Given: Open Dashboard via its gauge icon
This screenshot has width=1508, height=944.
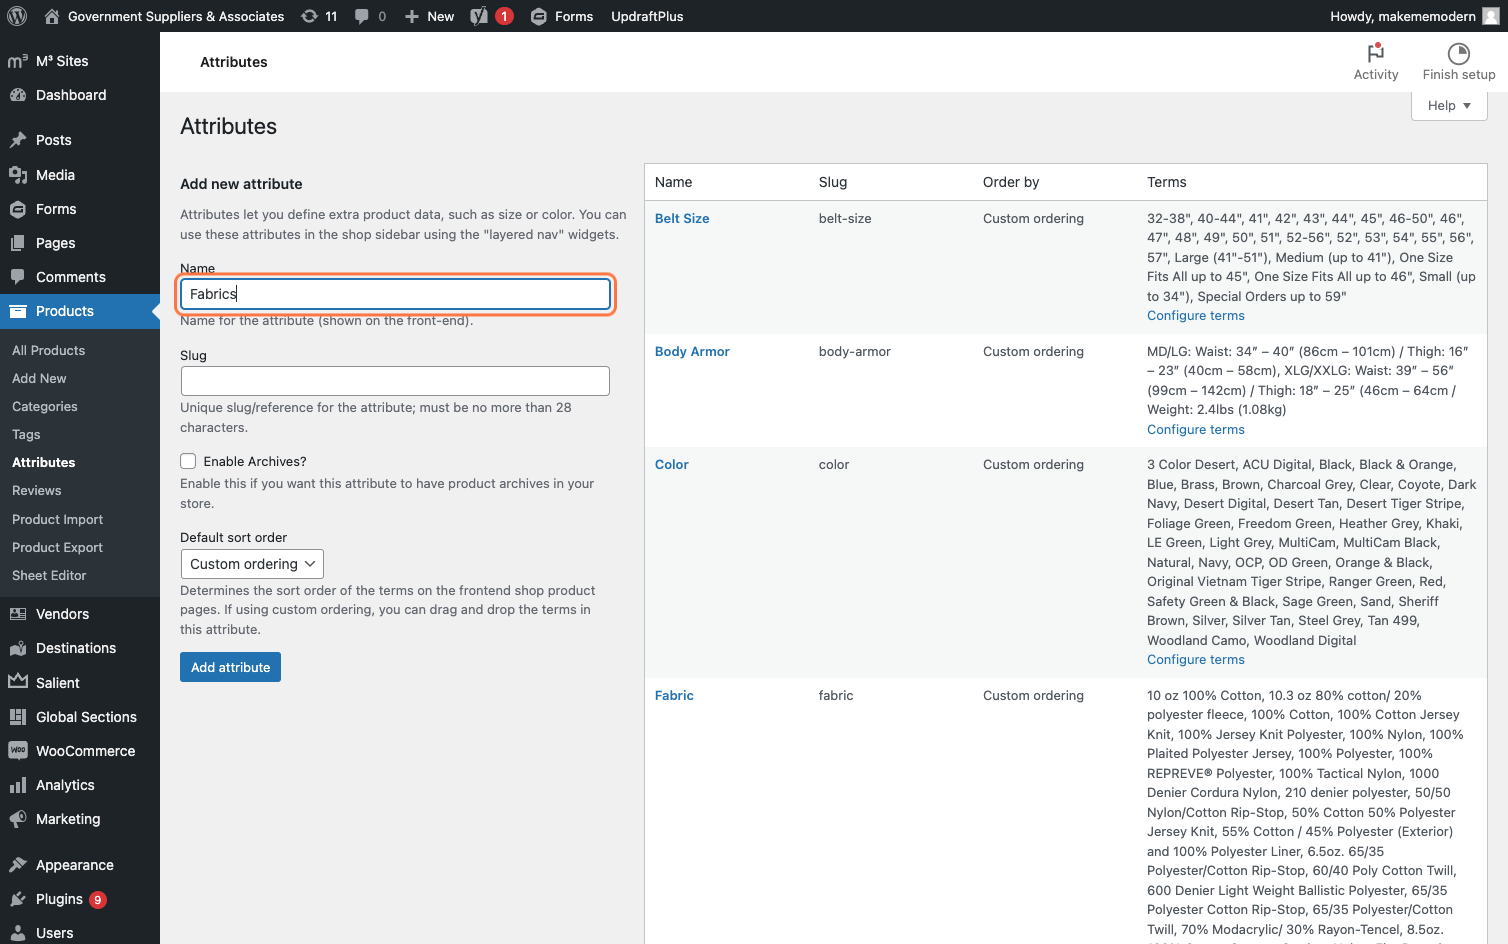Looking at the screenshot, I should pos(18,95).
